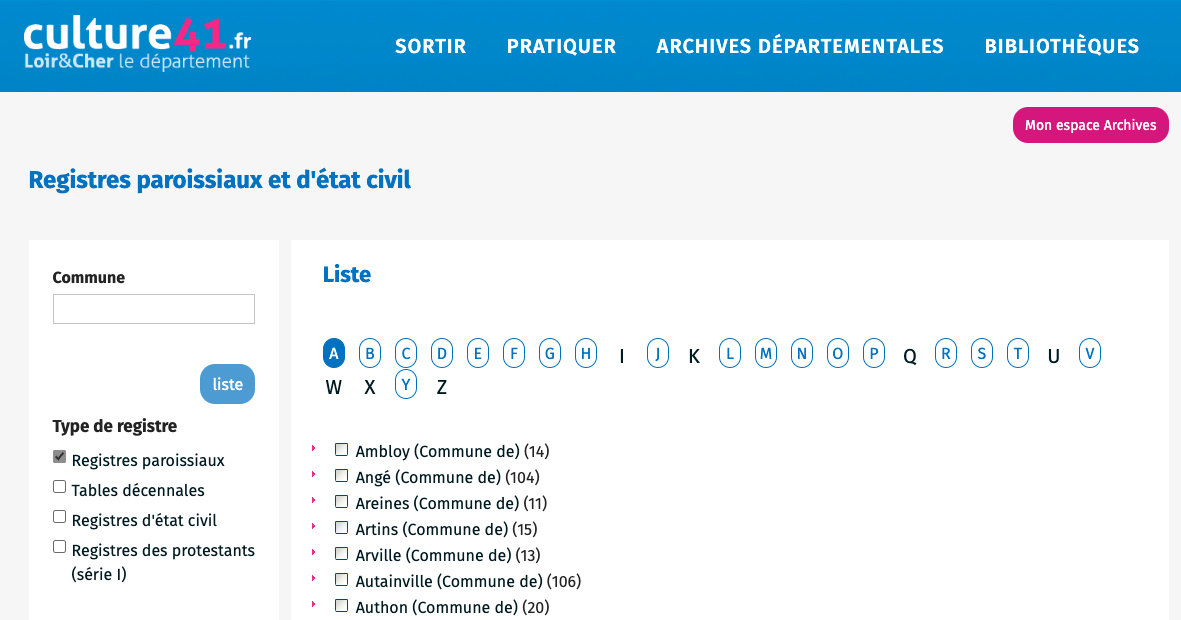The width and height of the screenshot is (1181, 620).
Task: Filter list by letter N
Action: point(802,353)
